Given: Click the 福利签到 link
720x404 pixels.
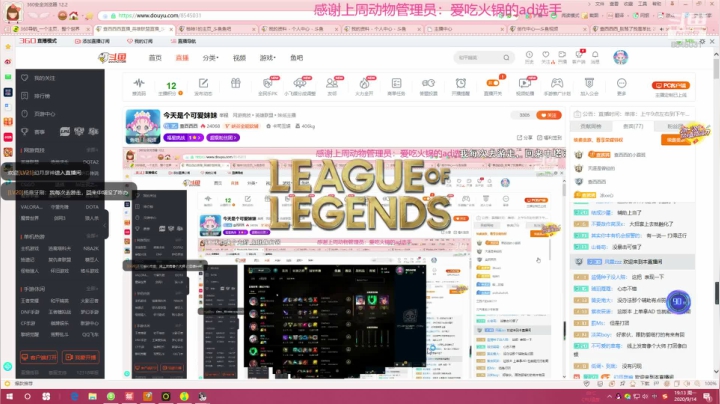Looking at the screenshot, I should (550, 137).
